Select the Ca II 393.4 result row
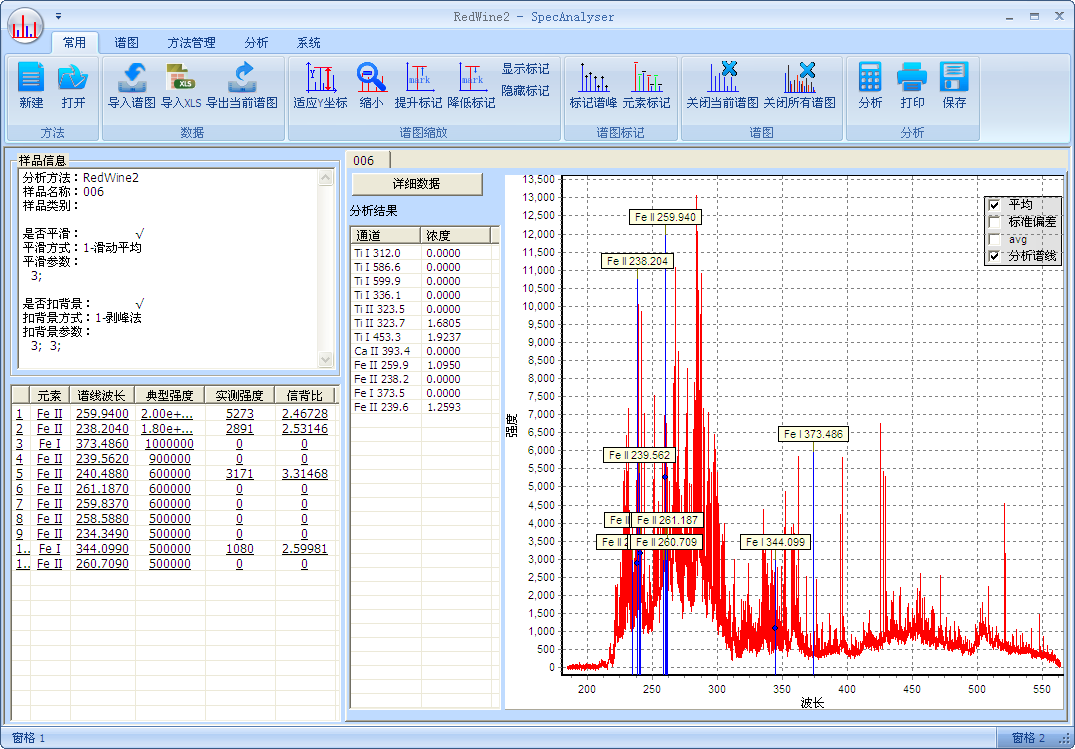Image resolution: width=1075 pixels, height=749 pixels. [422, 351]
